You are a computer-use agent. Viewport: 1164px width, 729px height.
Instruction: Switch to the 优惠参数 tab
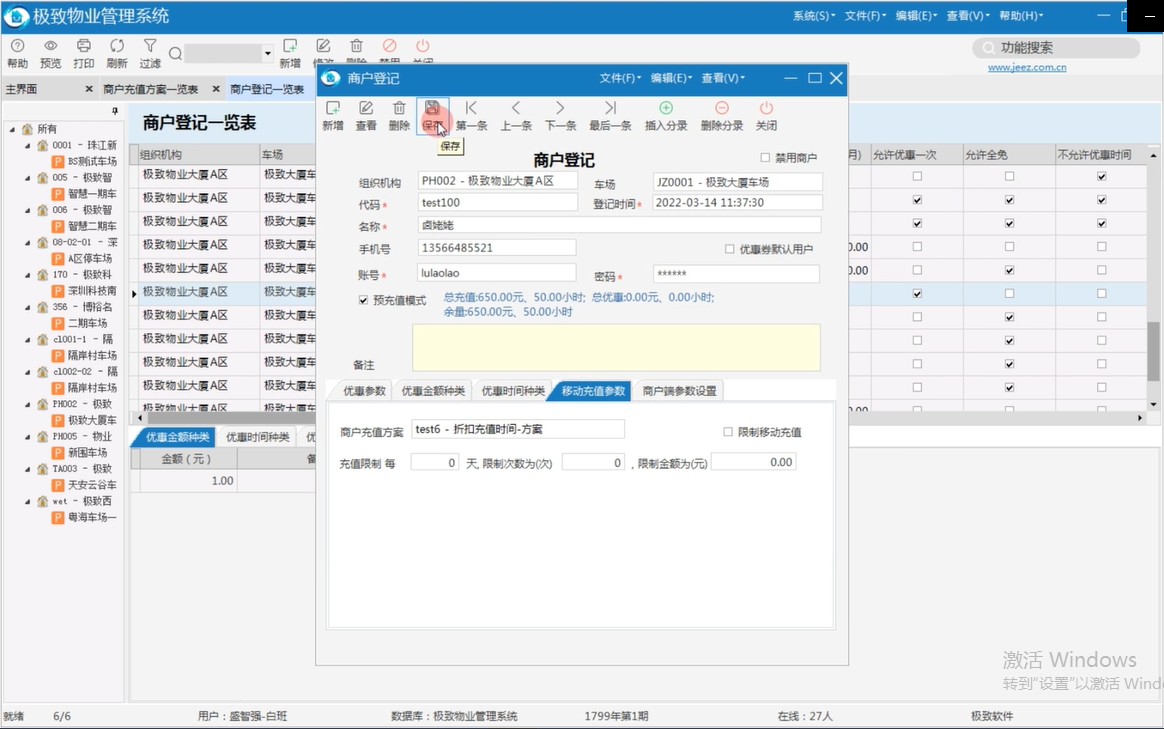(x=364, y=391)
